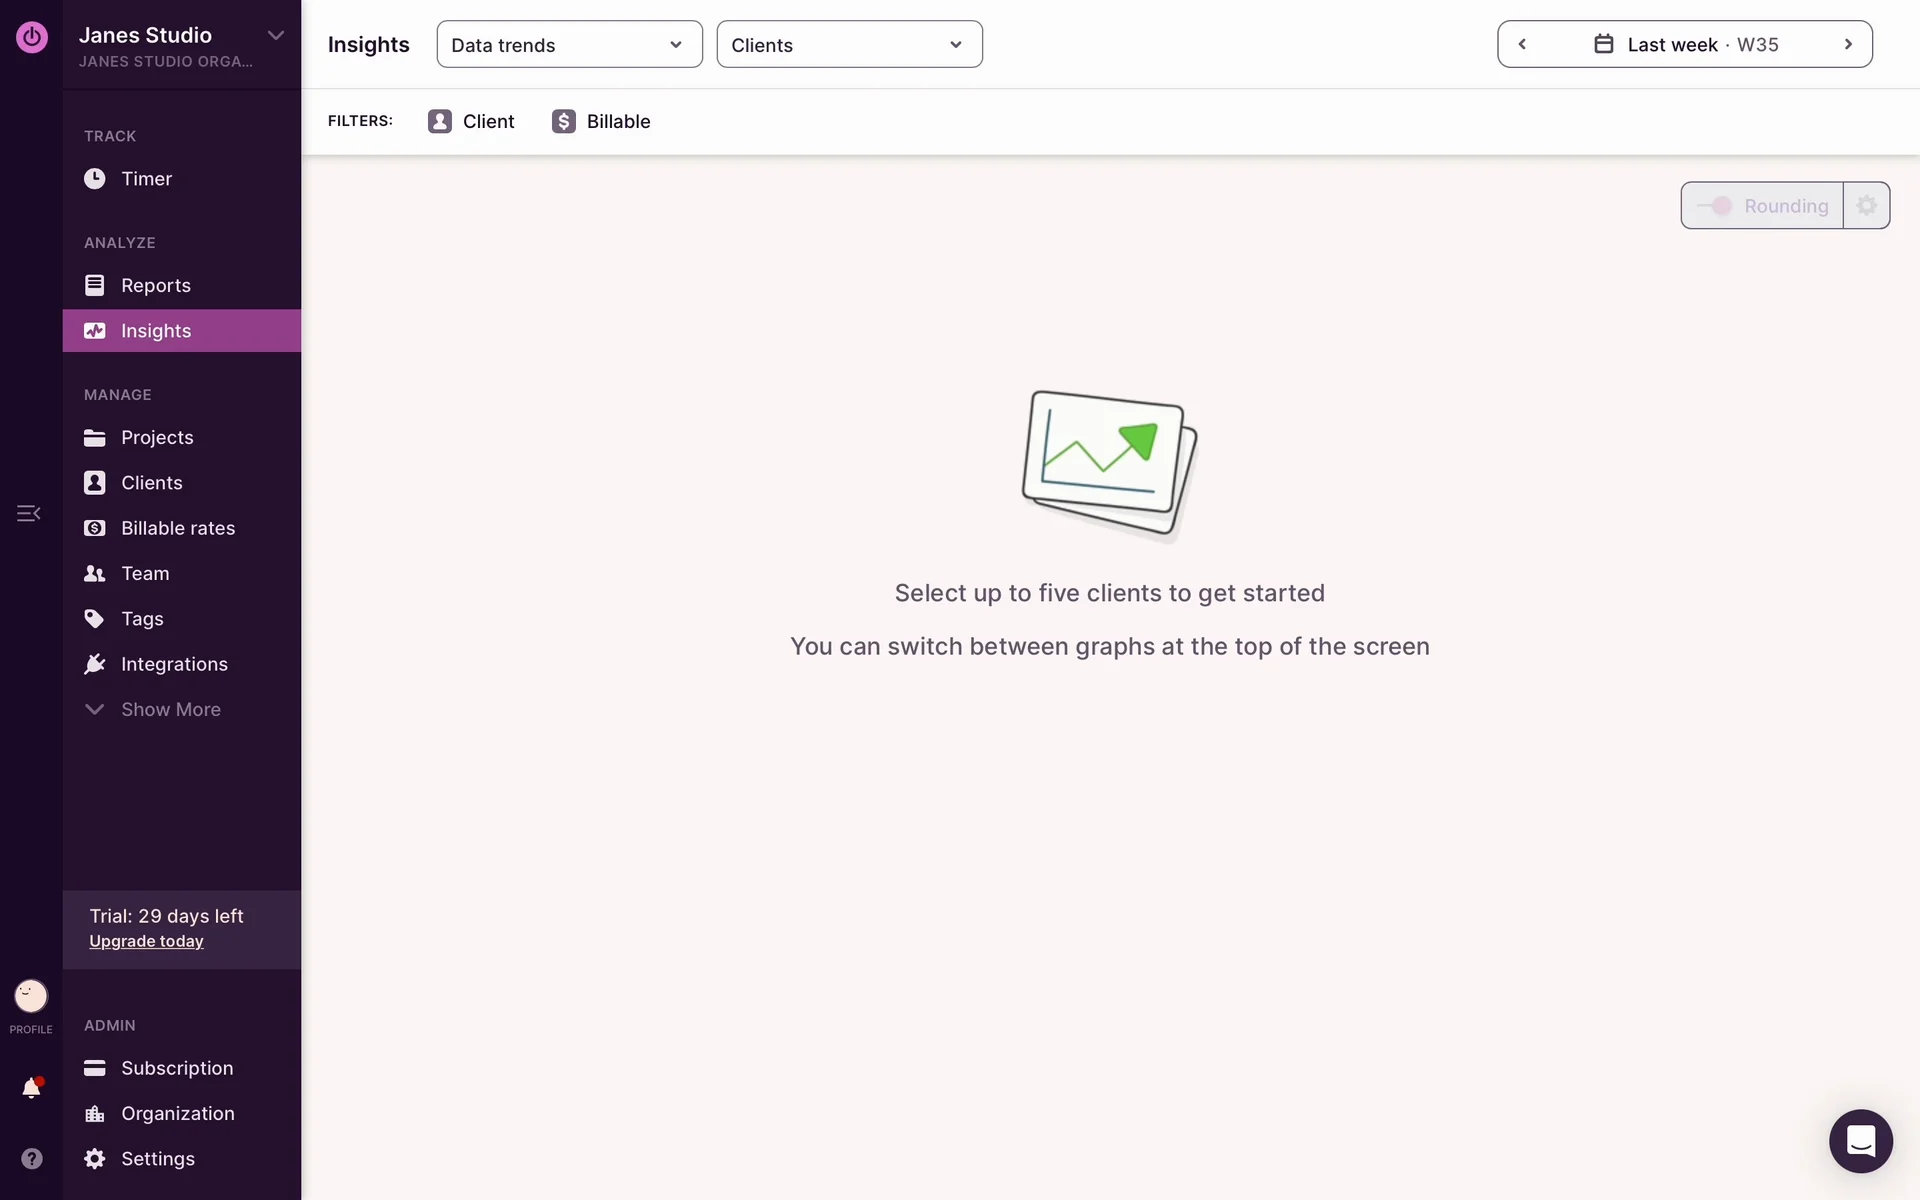Collapse sidebar with the menu-collapse icon
Image resolution: width=1920 pixels, height=1200 pixels.
(x=28, y=513)
